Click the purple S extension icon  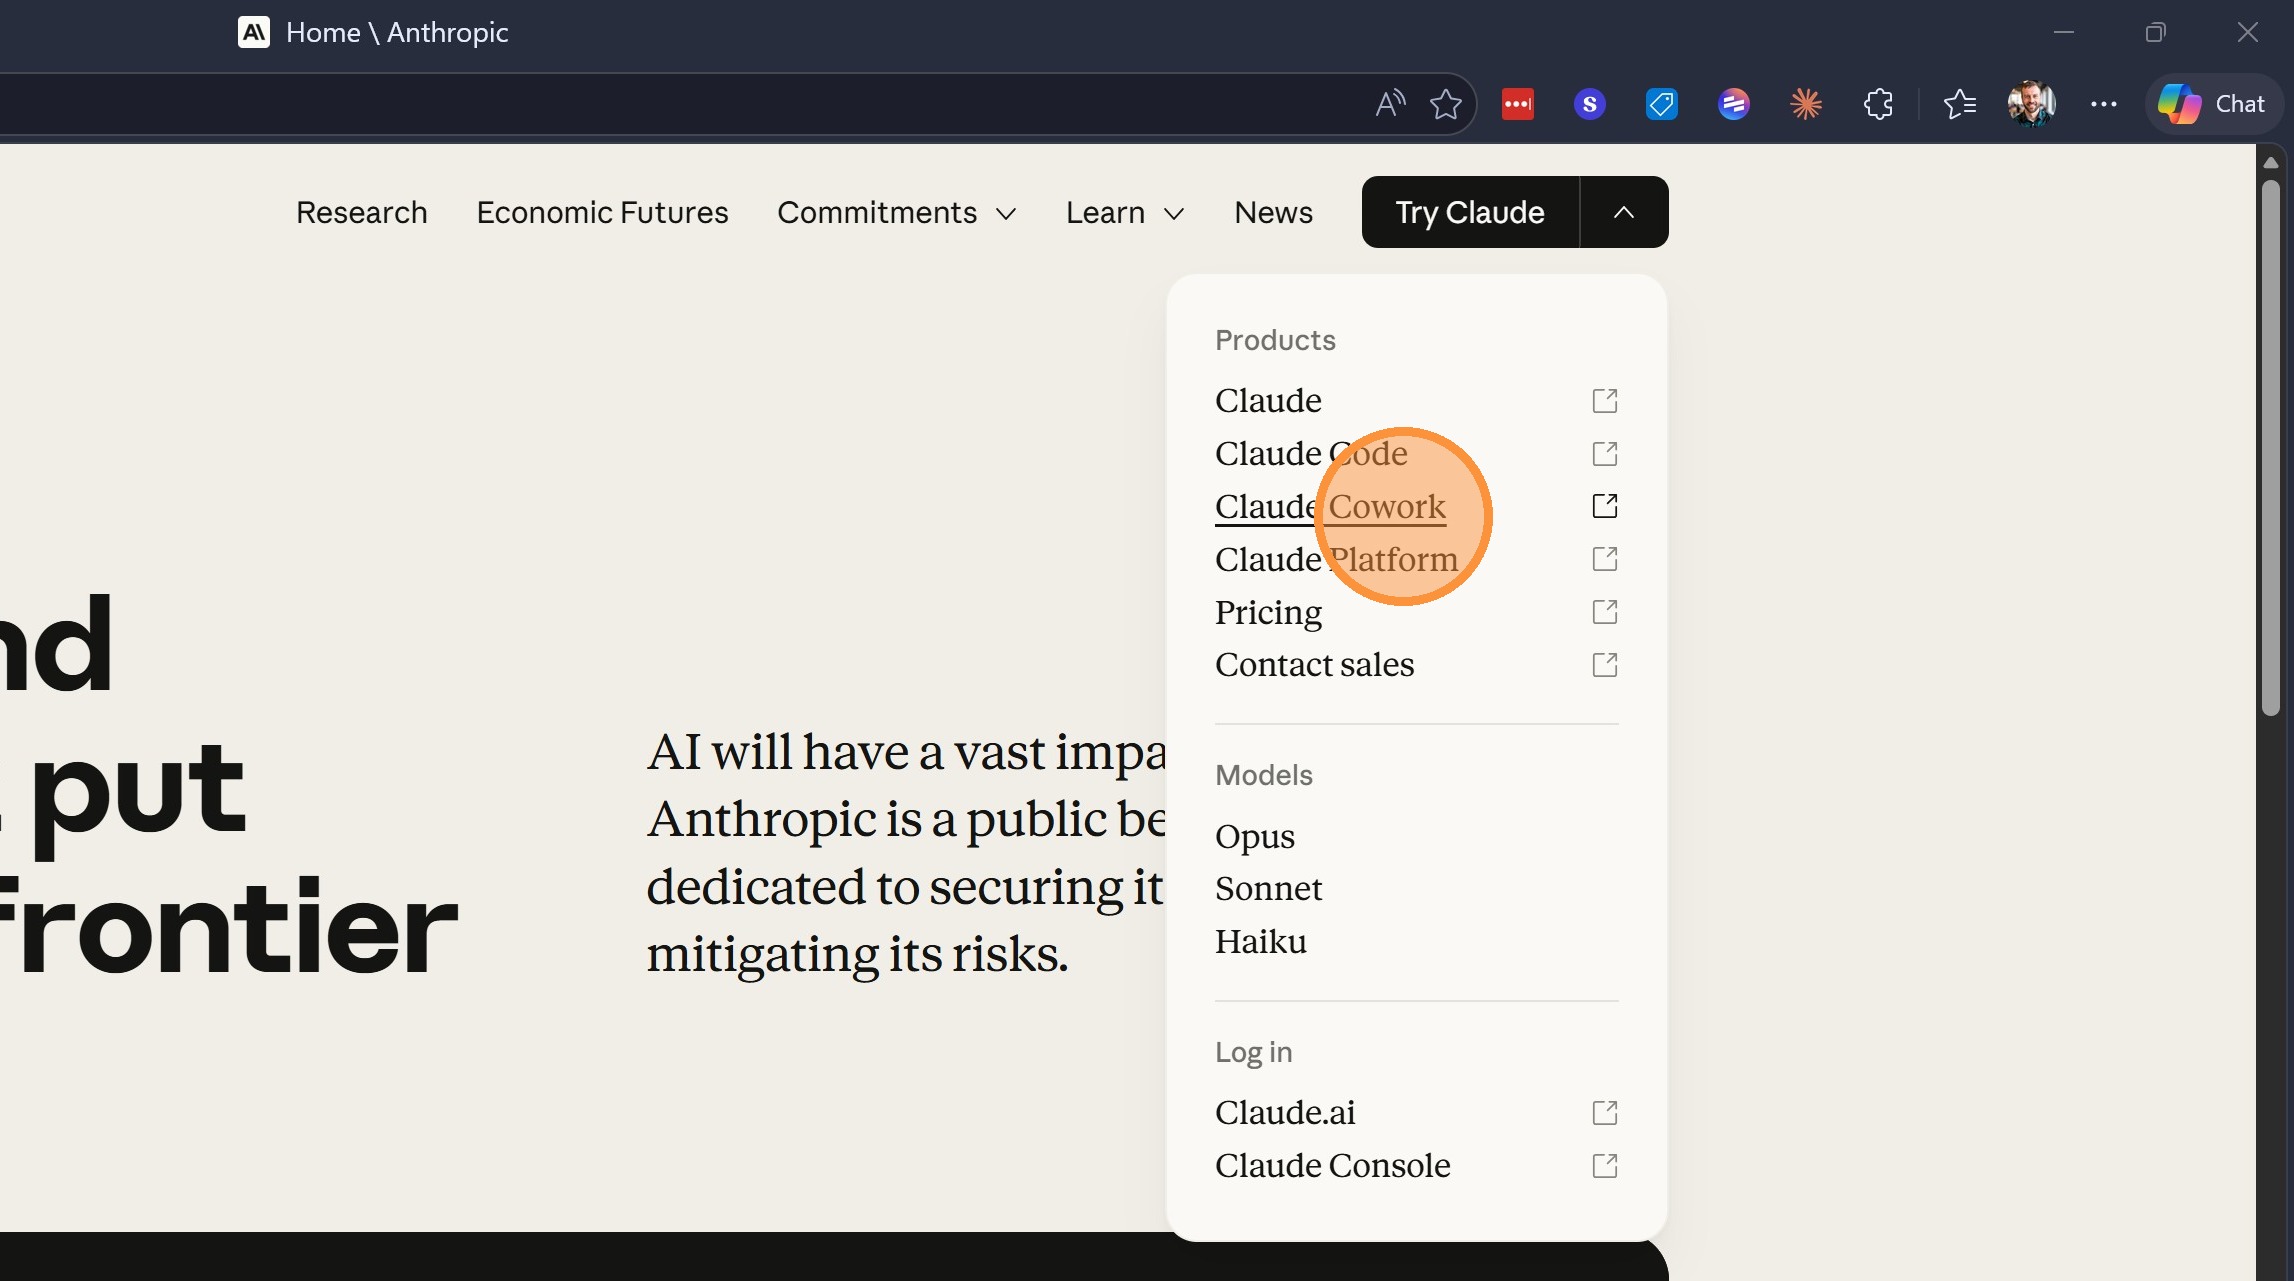(1589, 104)
